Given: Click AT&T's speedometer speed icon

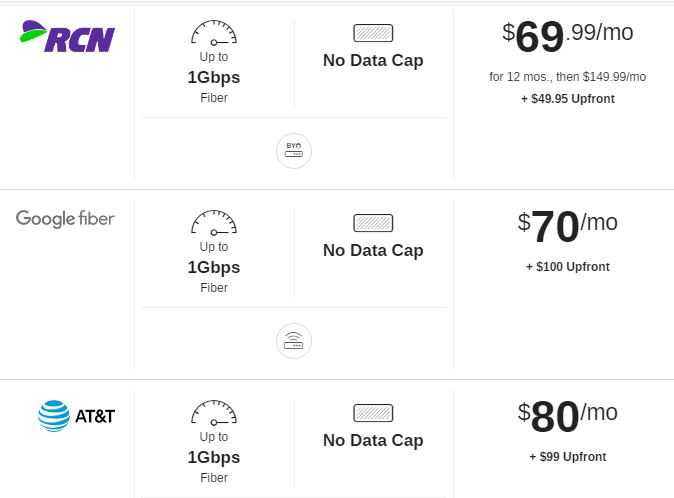Looking at the screenshot, I should tap(214, 412).
